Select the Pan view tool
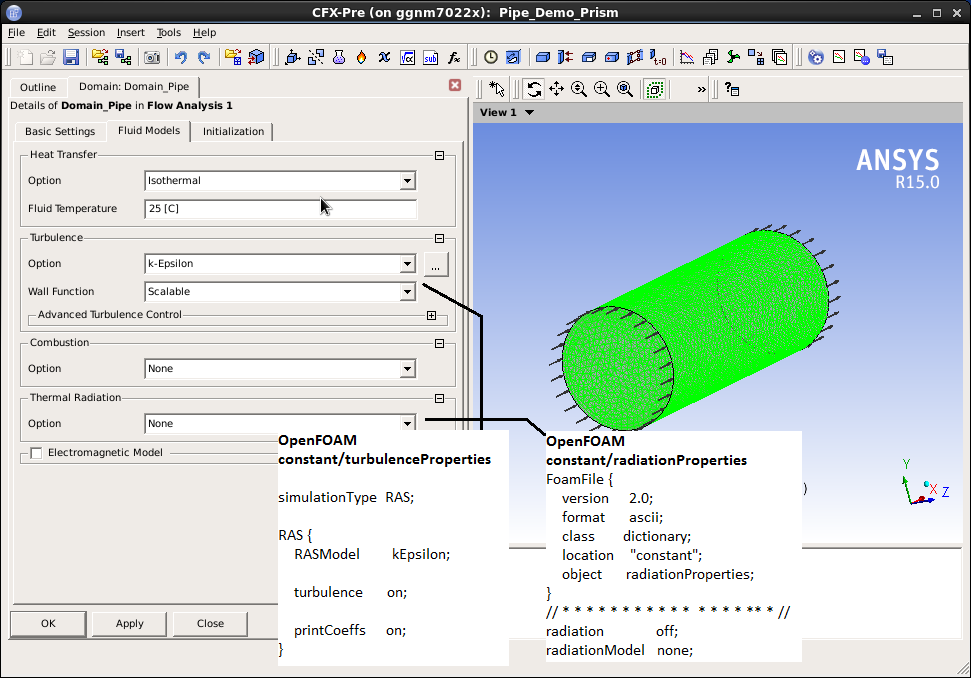The width and height of the screenshot is (971, 678). pos(557,89)
